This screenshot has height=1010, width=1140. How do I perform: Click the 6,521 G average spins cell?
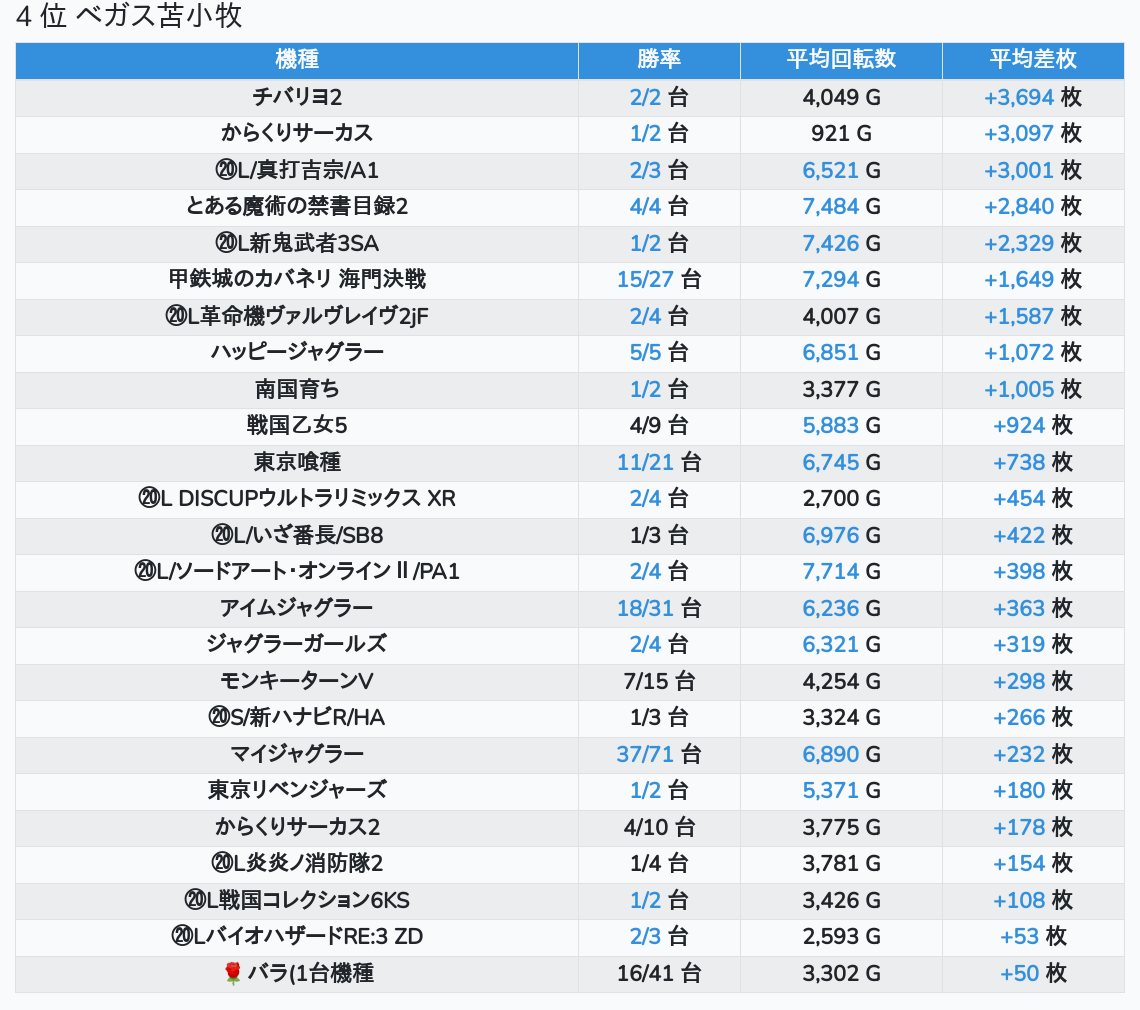(841, 170)
